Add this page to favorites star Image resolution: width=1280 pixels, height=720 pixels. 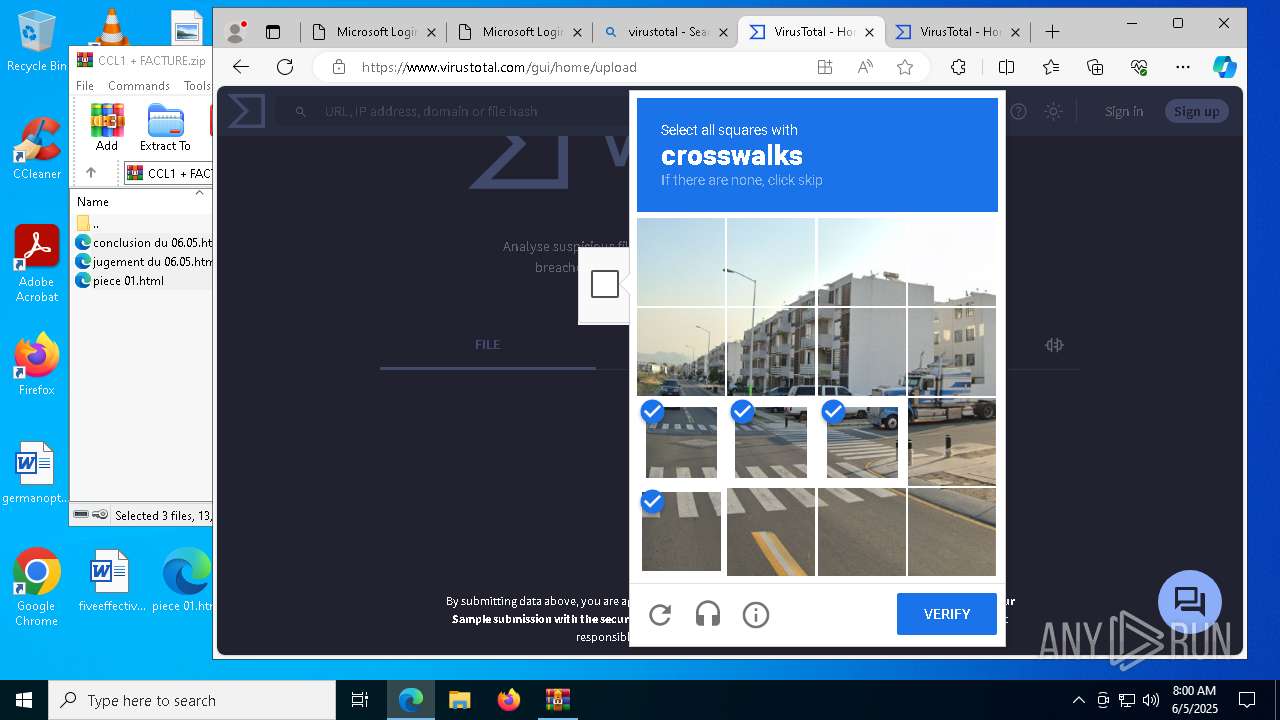click(x=905, y=67)
